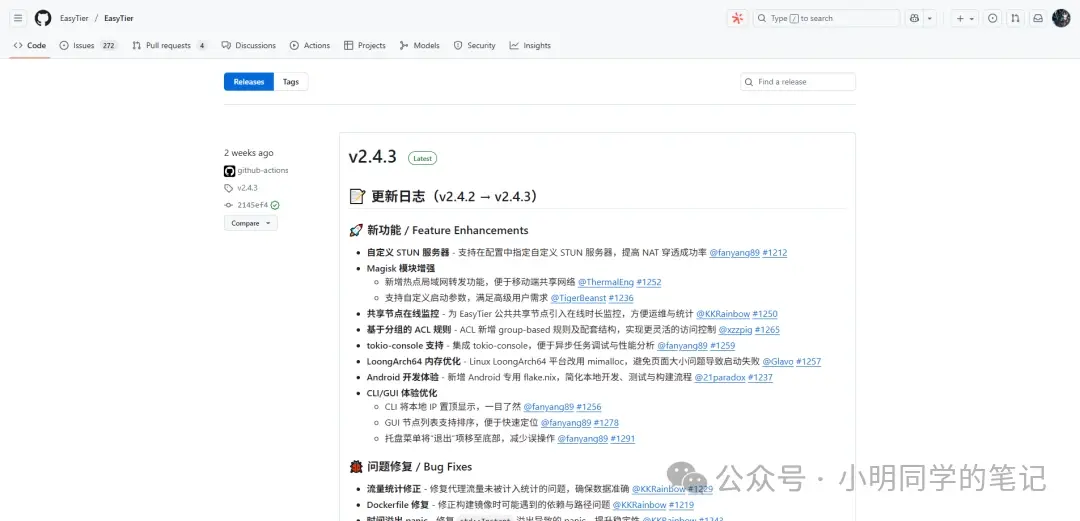Open the v2.4.3 release title
The width and height of the screenshot is (1080, 521).
[x=373, y=157]
